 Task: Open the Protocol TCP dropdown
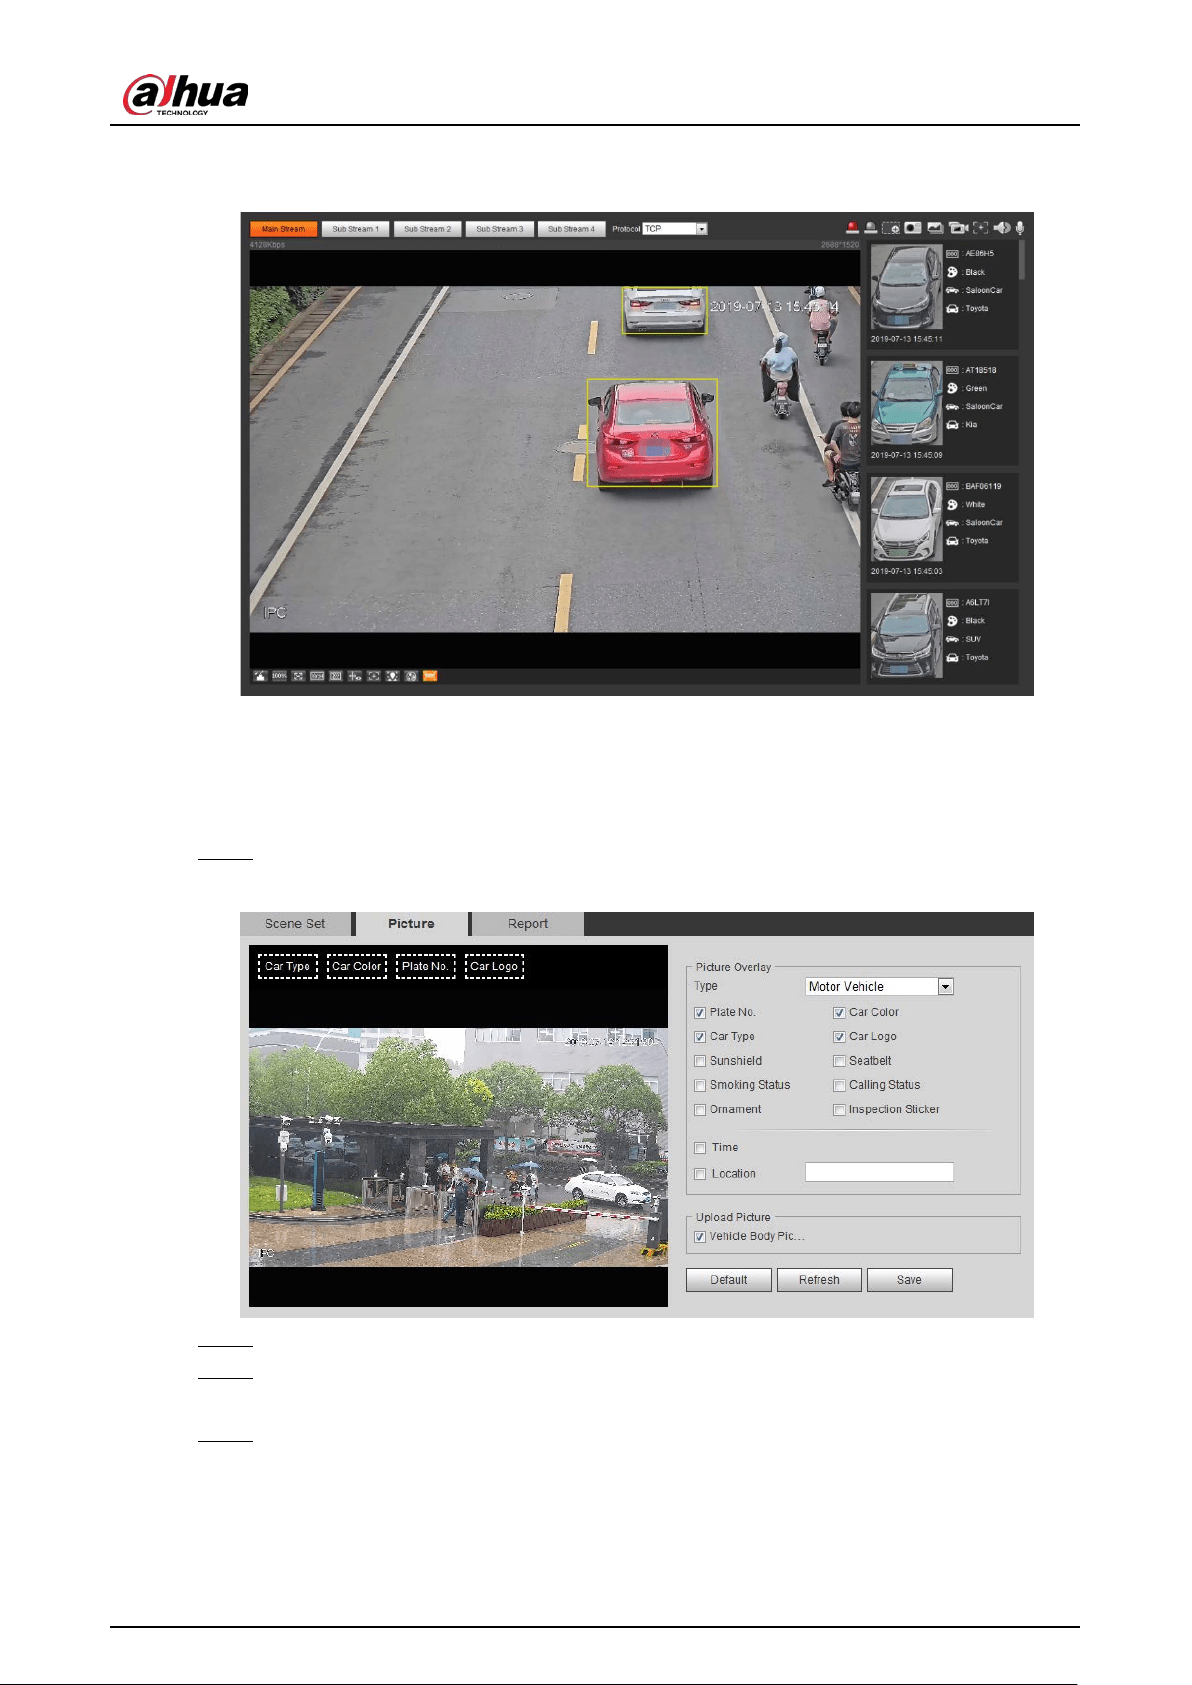(x=675, y=229)
